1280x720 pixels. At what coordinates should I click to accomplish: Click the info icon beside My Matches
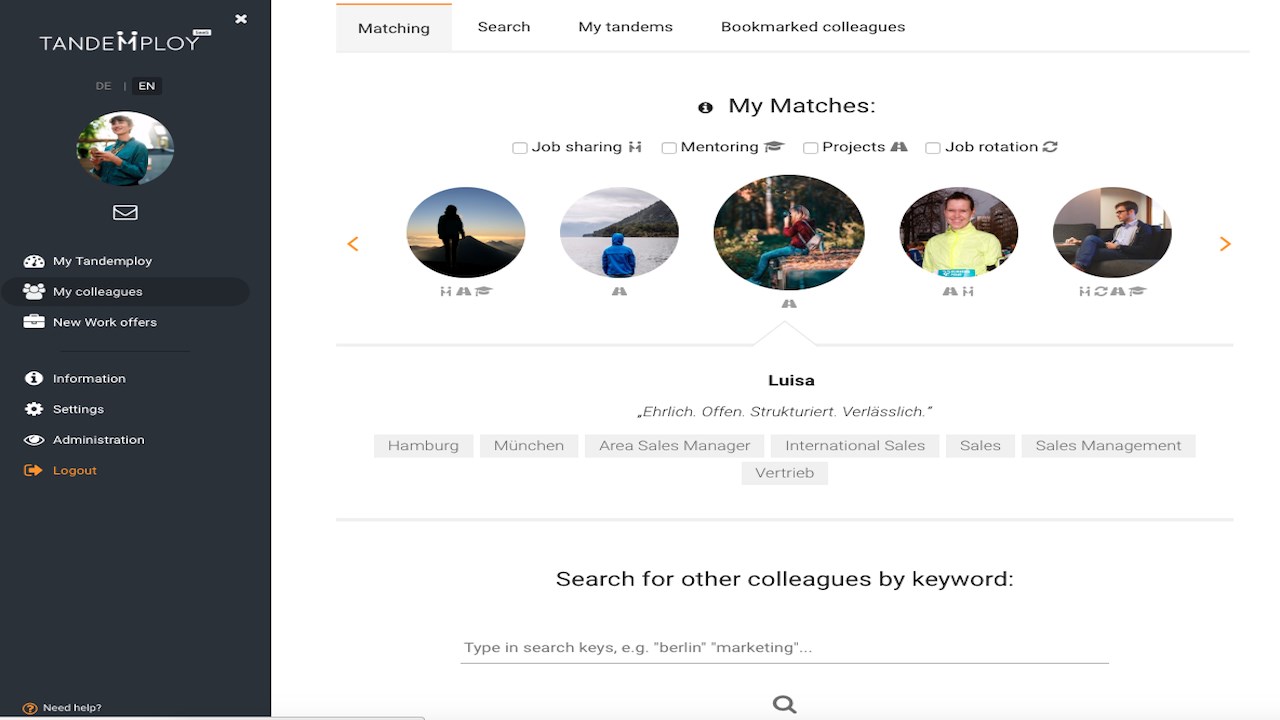(705, 107)
